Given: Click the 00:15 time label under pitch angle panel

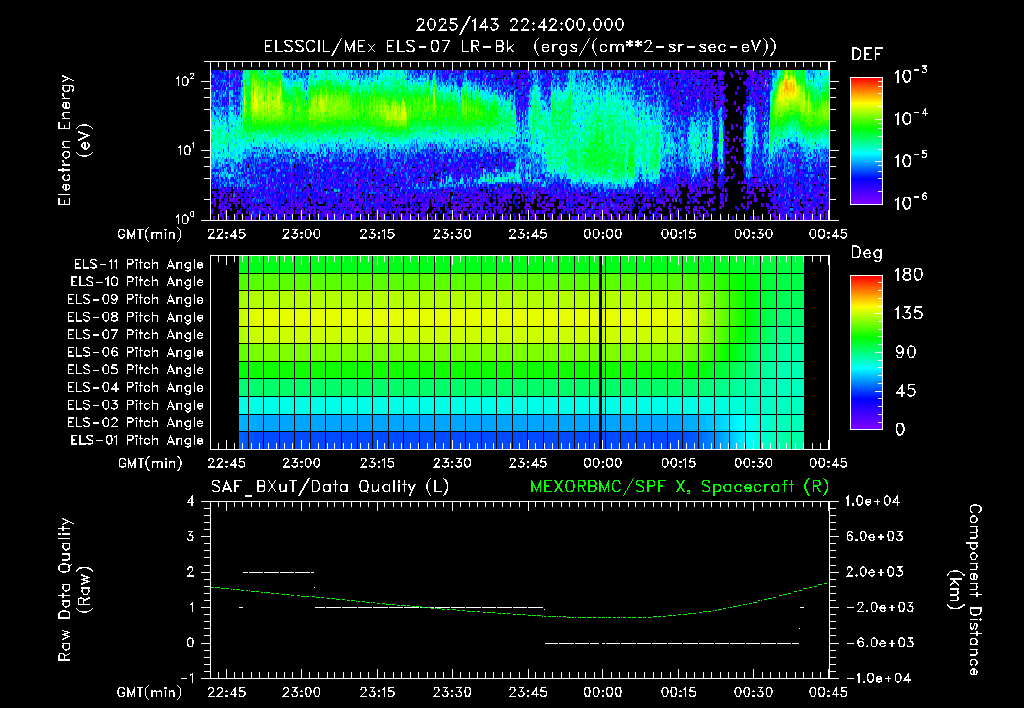Looking at the screenshot, I should (679, 463).
